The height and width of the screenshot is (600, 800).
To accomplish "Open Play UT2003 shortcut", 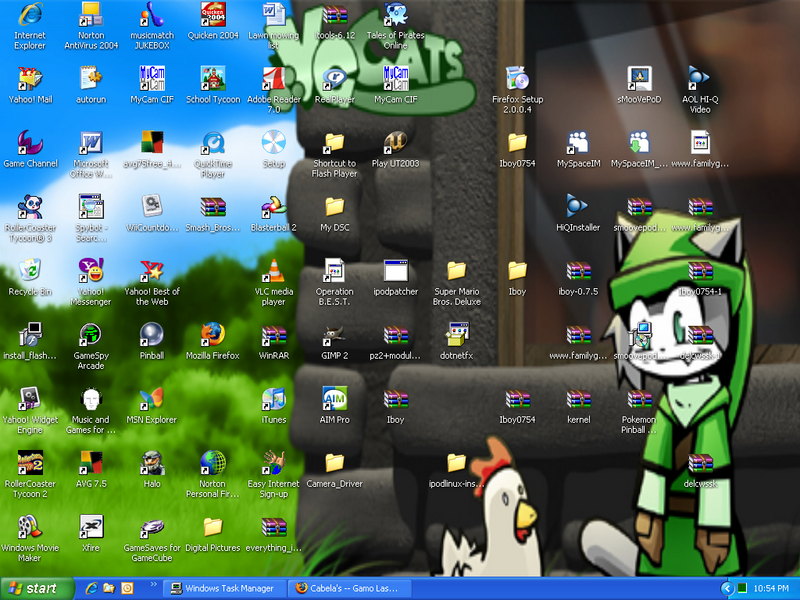I will (395, 143).
